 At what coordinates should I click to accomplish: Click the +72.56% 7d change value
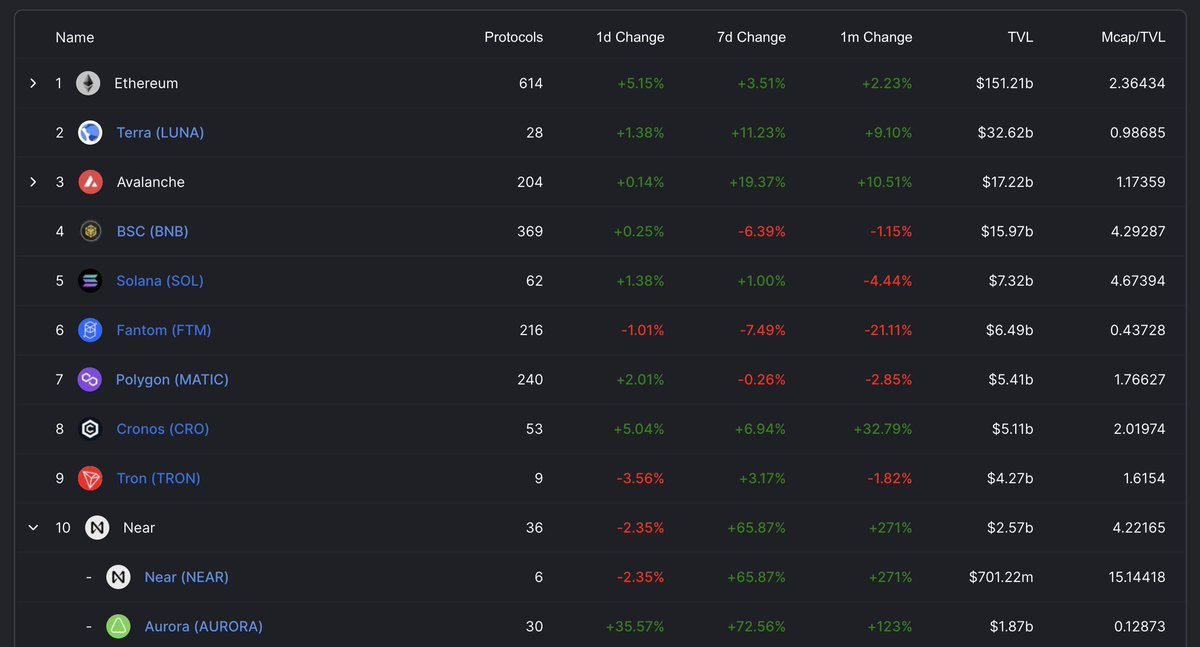[757, 627]
